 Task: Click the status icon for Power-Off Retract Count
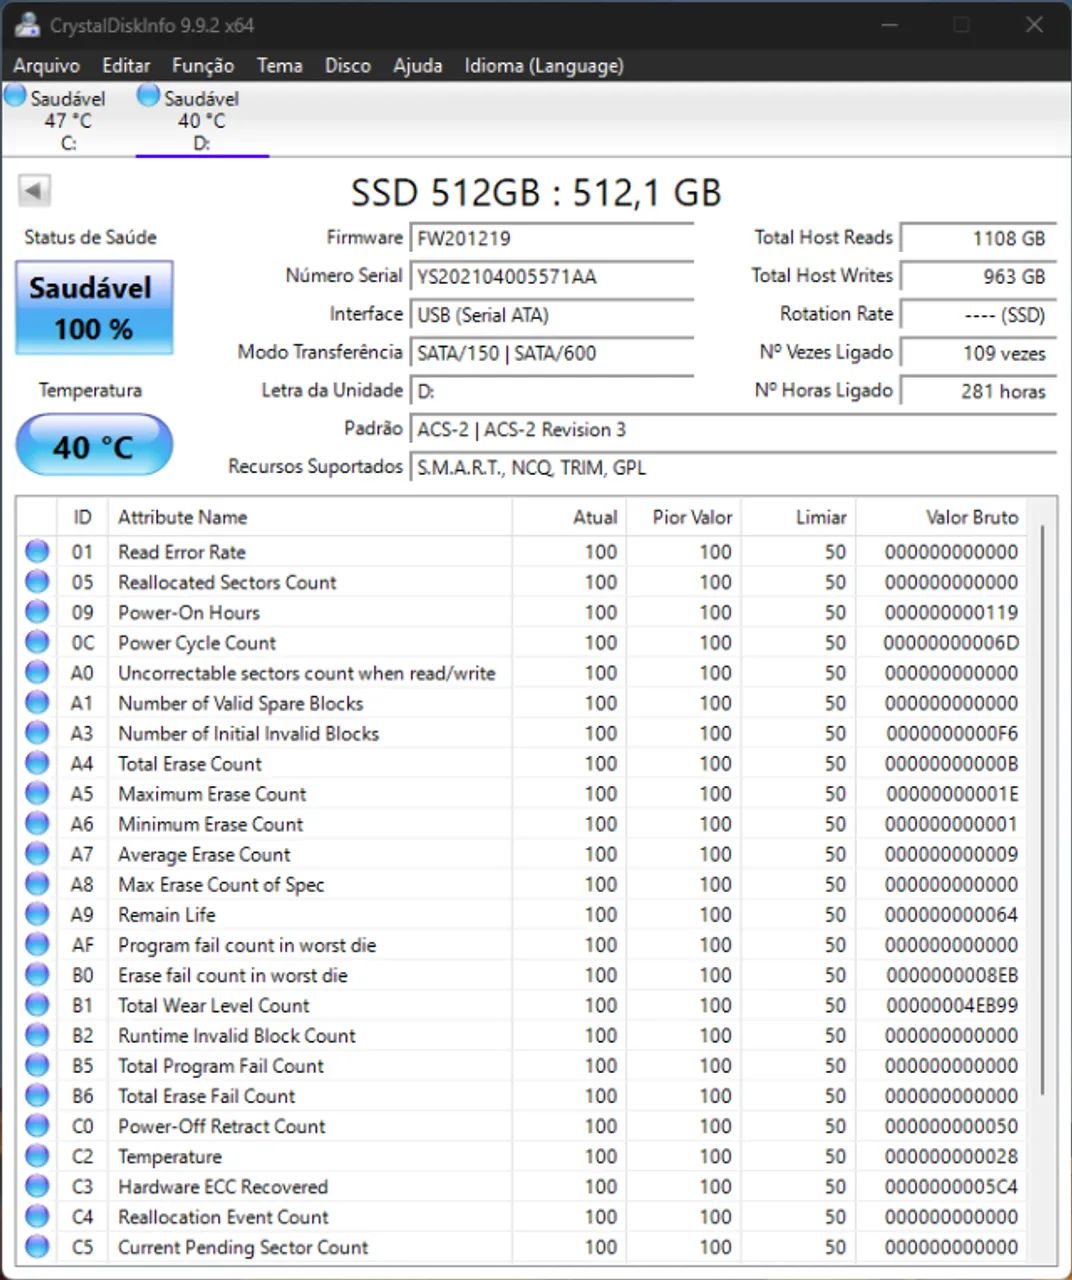[x=37, y=1126]
